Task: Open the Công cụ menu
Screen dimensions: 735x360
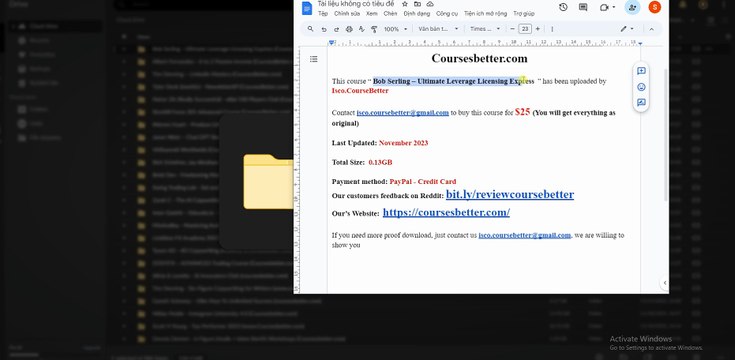Action: click(x=447, y=14)
